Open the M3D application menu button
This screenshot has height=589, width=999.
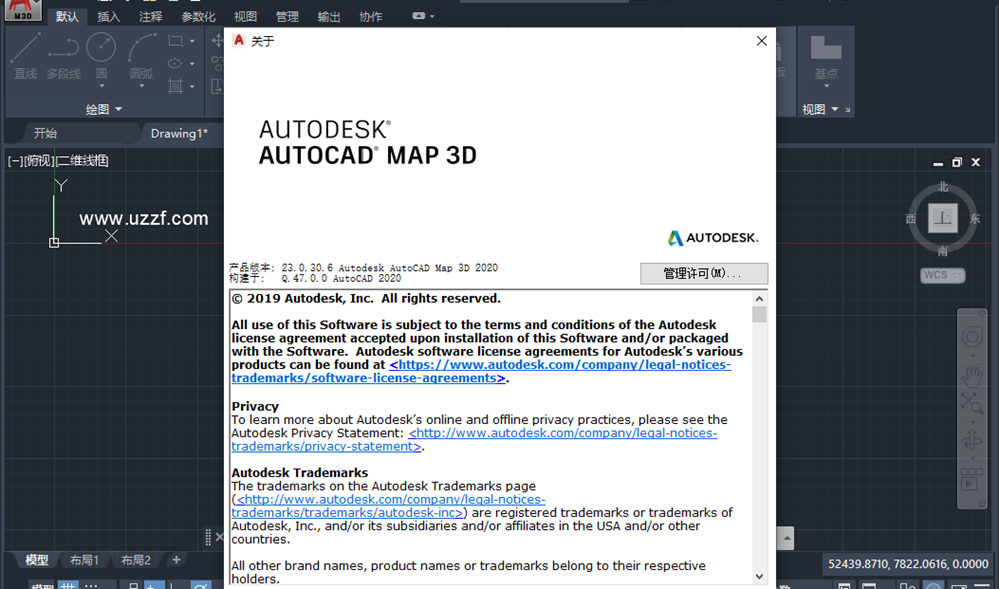(23, 10)
